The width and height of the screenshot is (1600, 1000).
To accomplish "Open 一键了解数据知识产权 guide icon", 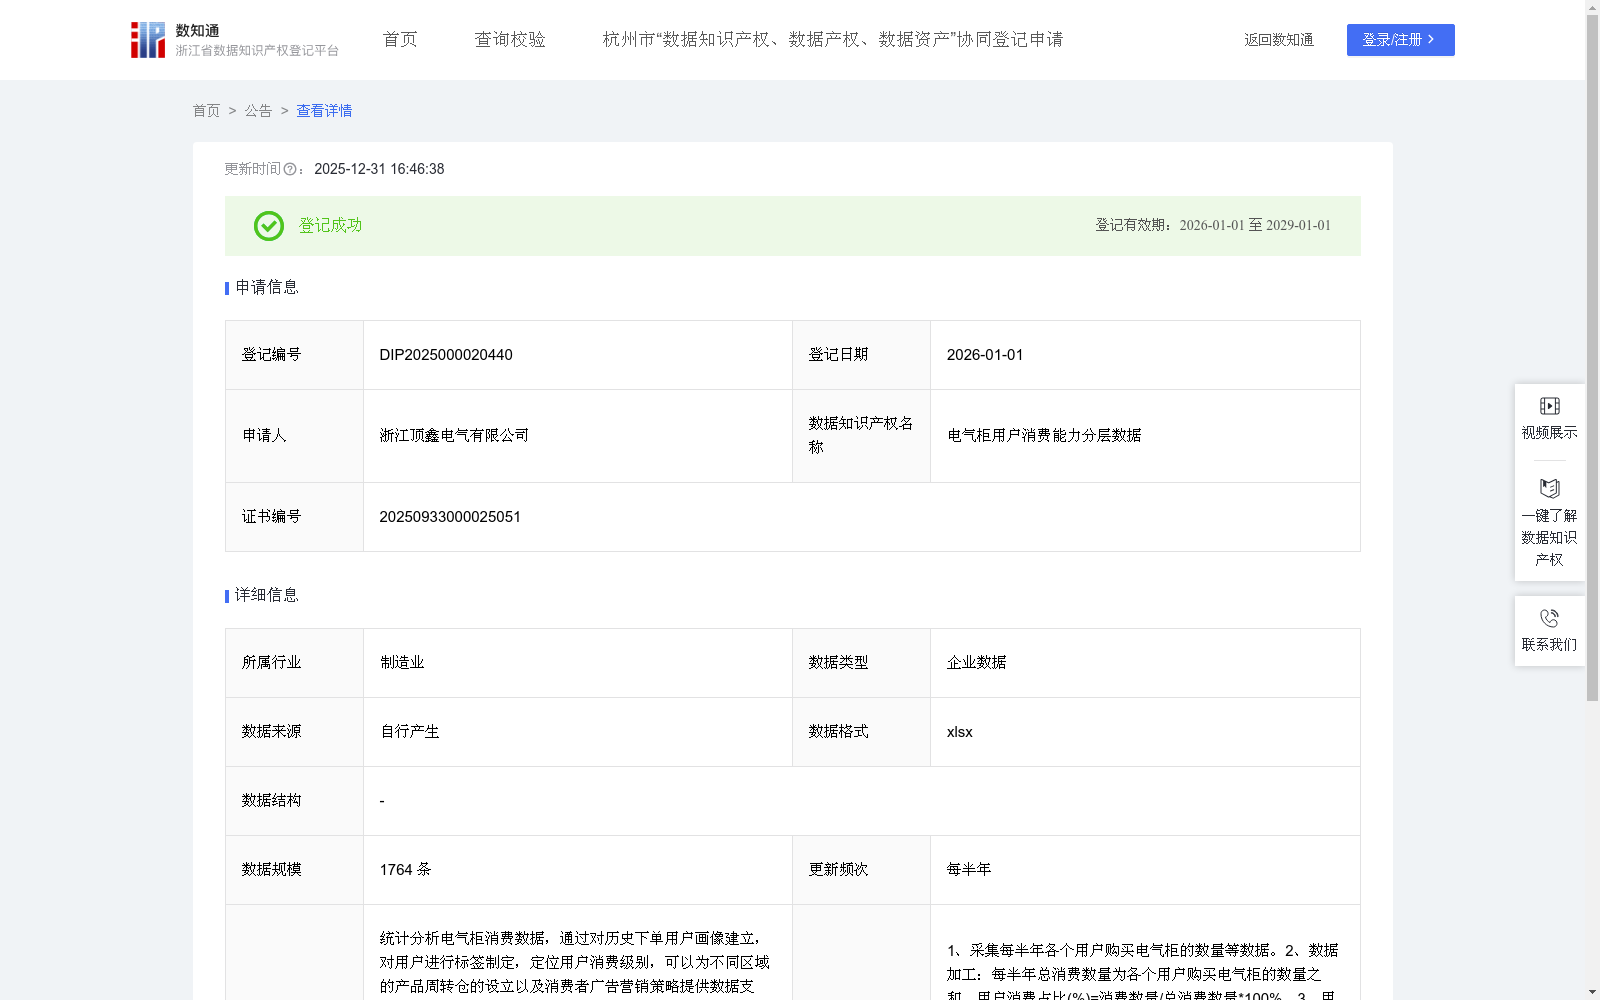I will tap(1549, 488).
